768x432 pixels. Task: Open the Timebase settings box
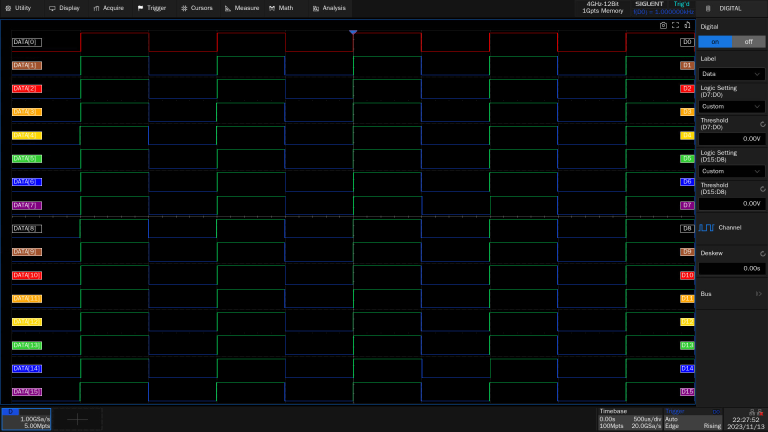(628, 419)
